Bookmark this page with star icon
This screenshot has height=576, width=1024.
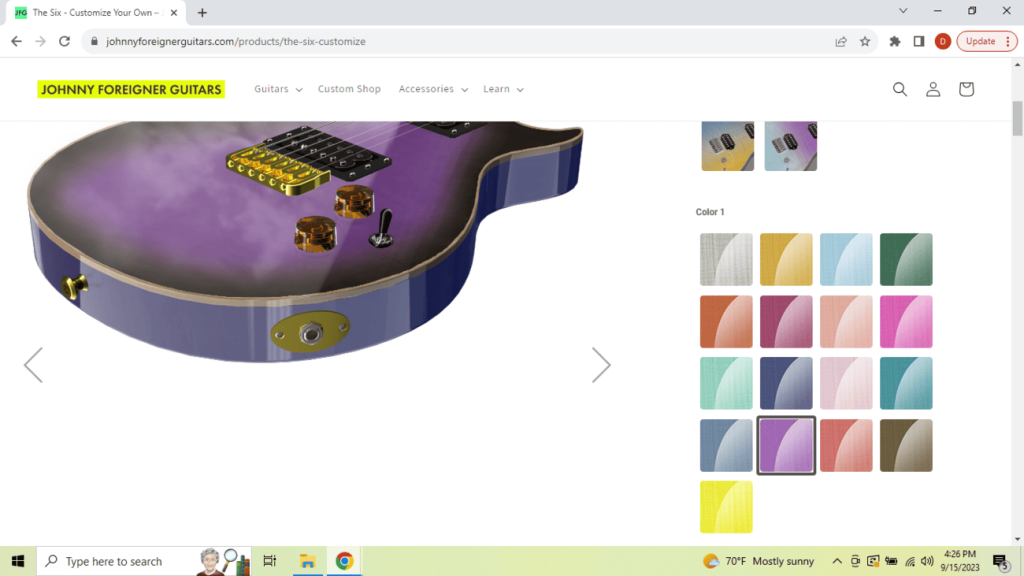[865, 41]
